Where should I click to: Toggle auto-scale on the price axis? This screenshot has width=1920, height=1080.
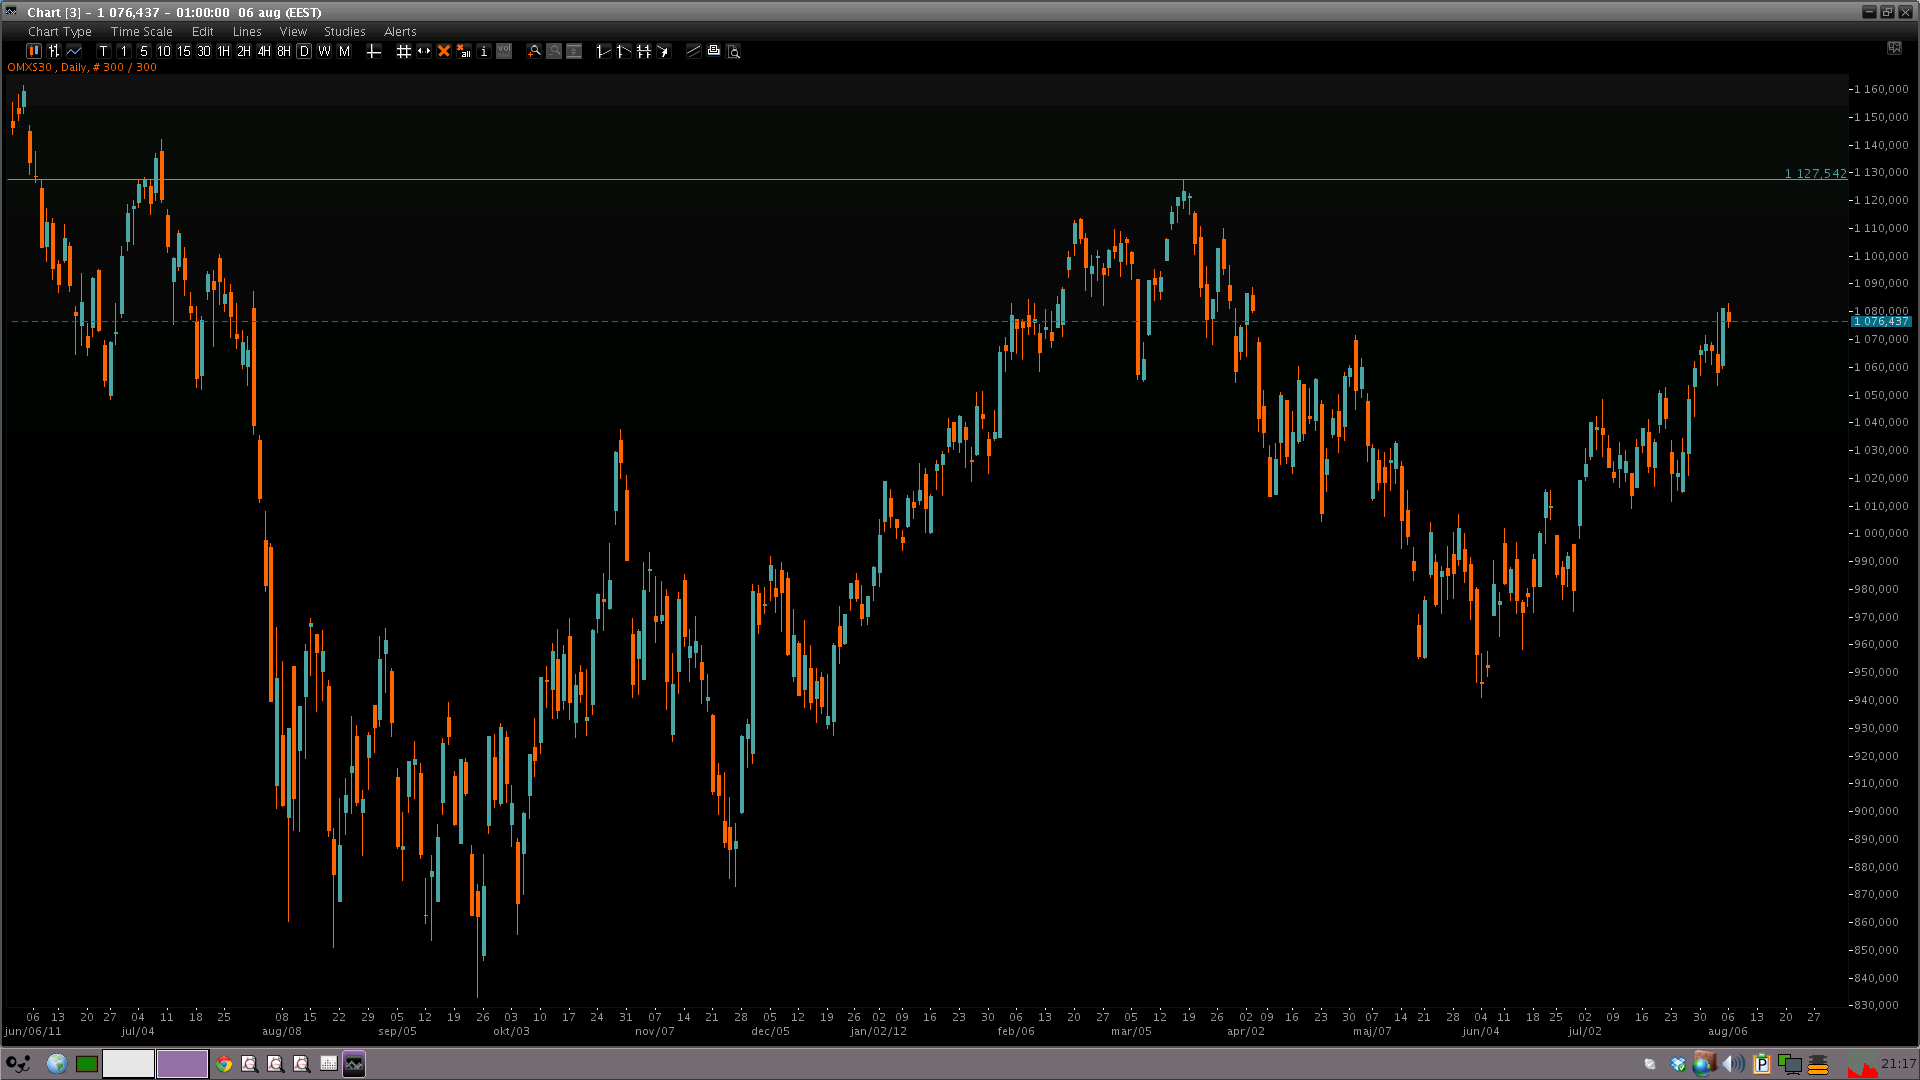click(x=573, y=51)
